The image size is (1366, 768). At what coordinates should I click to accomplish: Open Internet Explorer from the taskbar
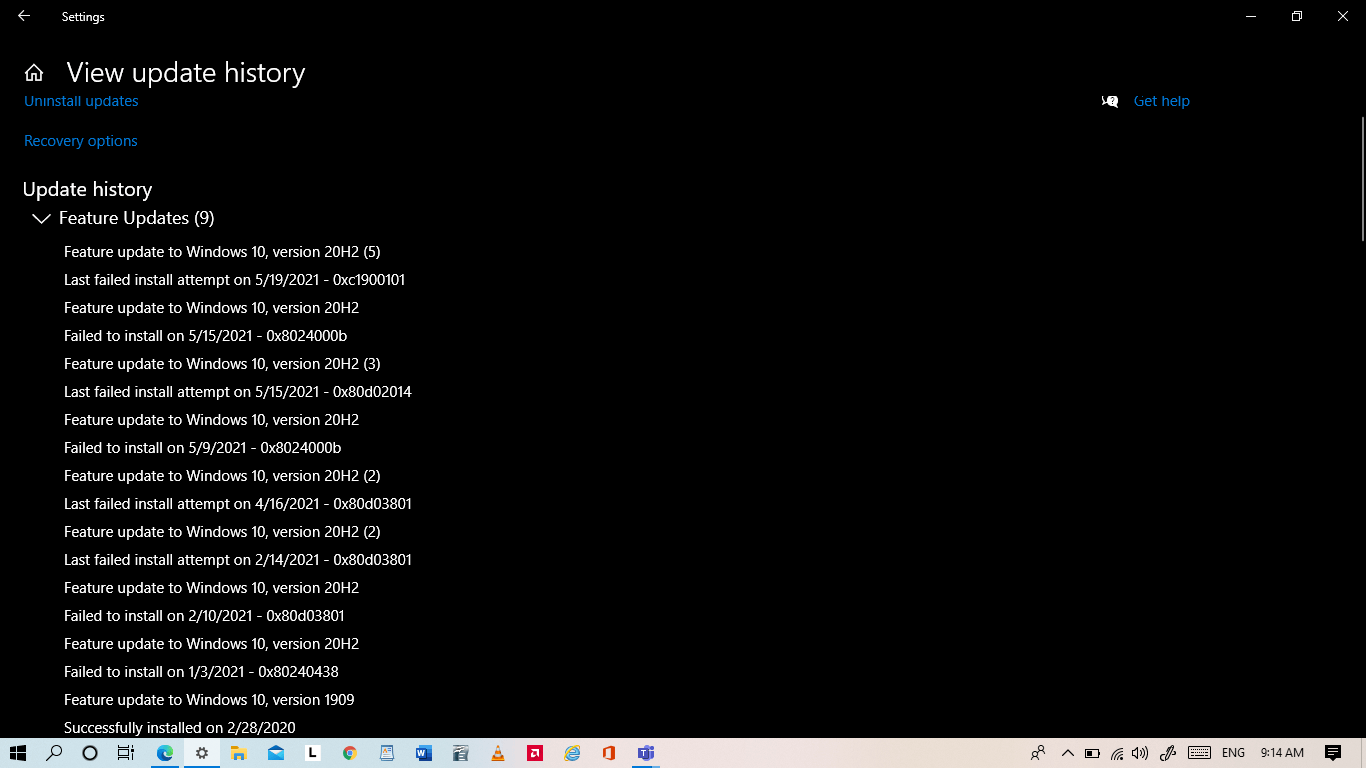point(572,753)
